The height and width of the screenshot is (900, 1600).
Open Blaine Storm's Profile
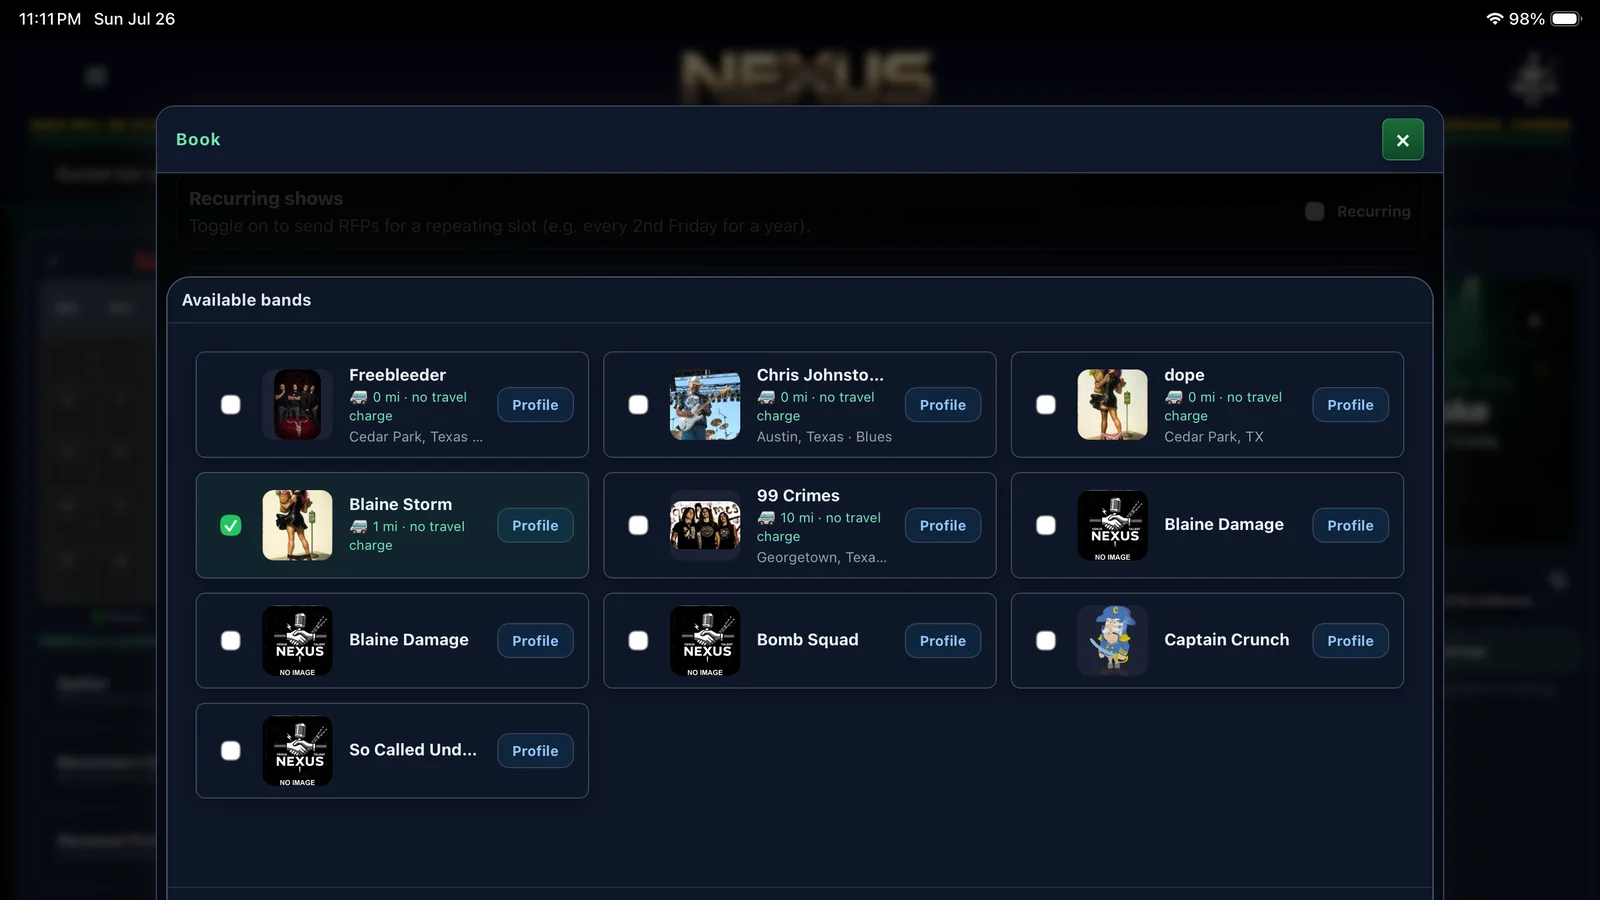click(x=535, y=525)
